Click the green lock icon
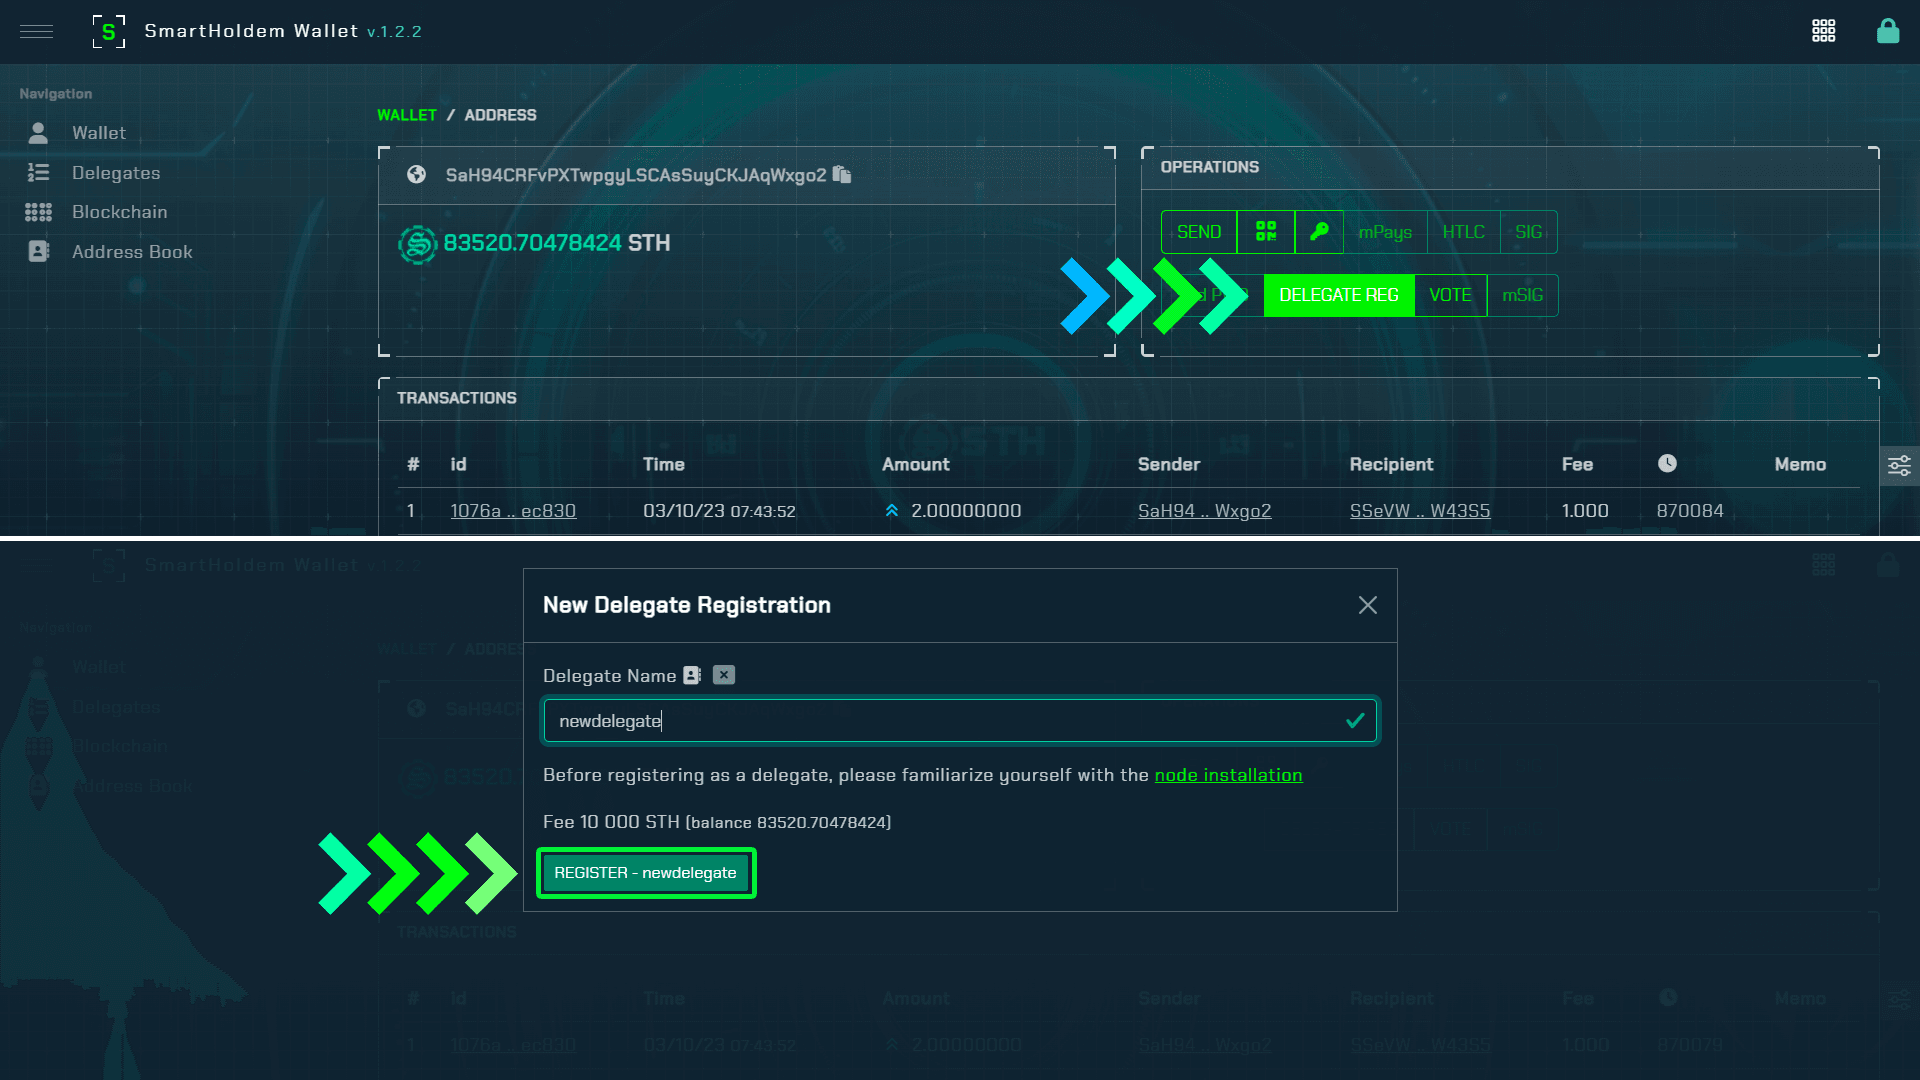 (x=1888, y=31)
